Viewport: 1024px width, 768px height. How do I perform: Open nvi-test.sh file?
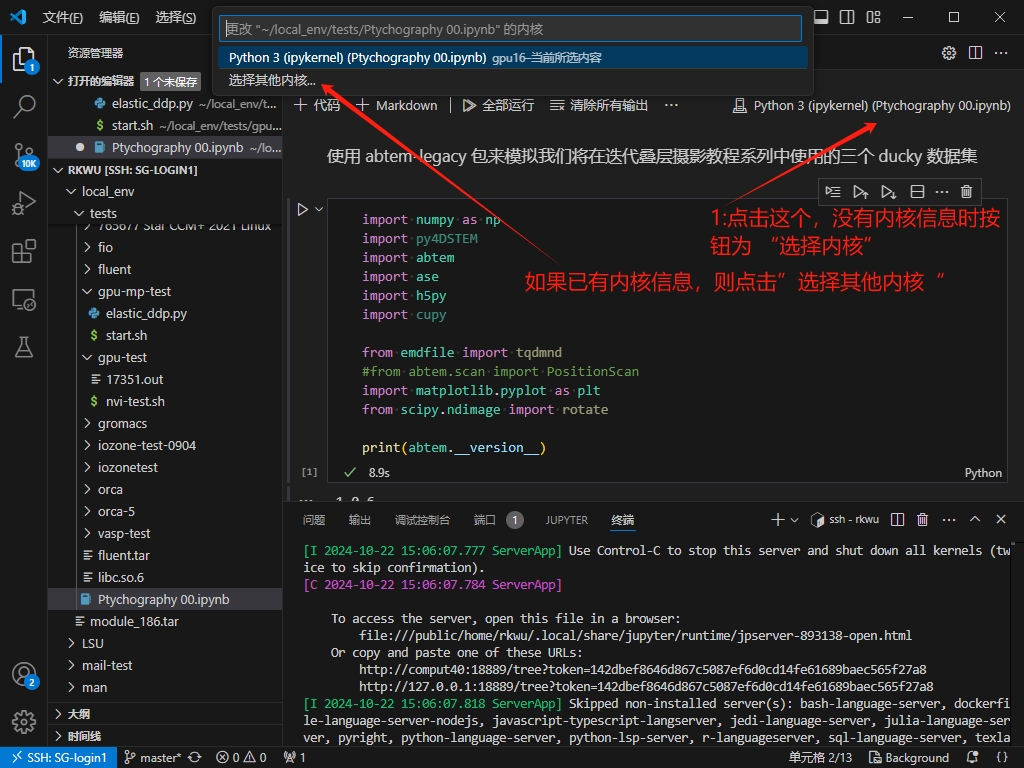point(135,401)
